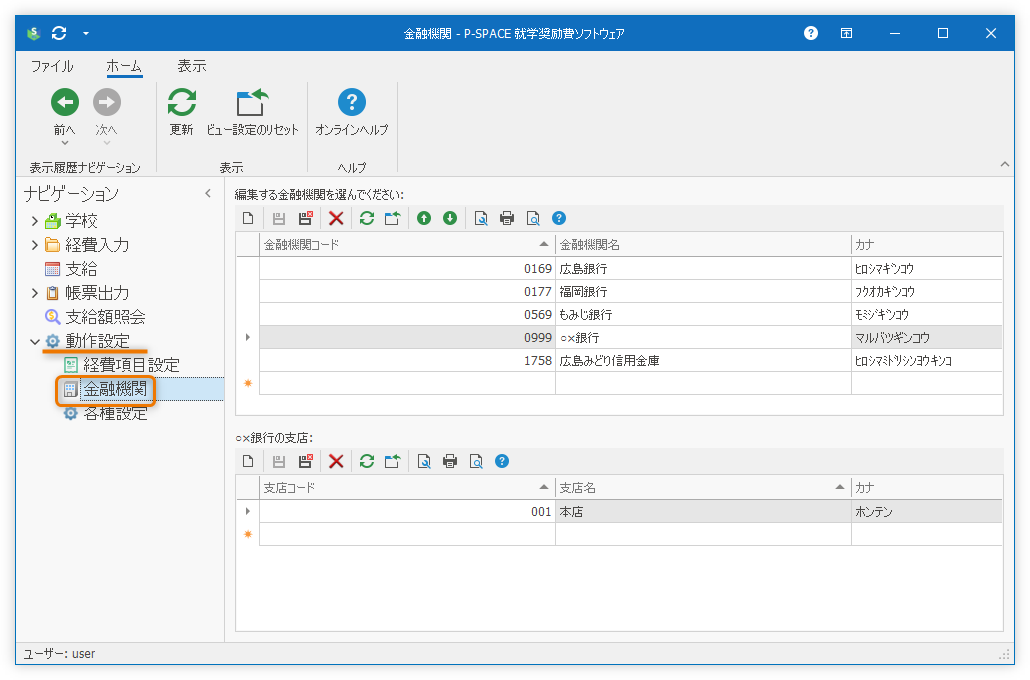Open the ファイル menu tab
The height and width of the screenshot is (680, 1030).
[52, 66]
